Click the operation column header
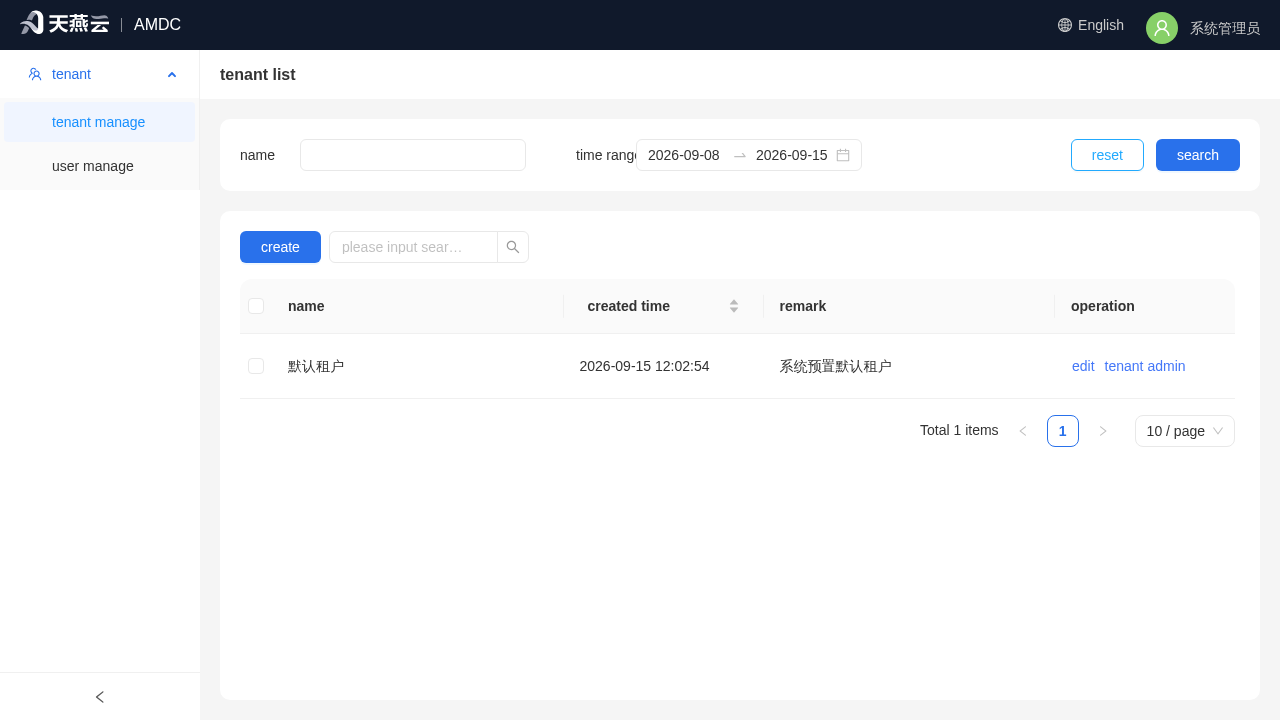This screenshot has width=1280, height=720. [1103, 306]
